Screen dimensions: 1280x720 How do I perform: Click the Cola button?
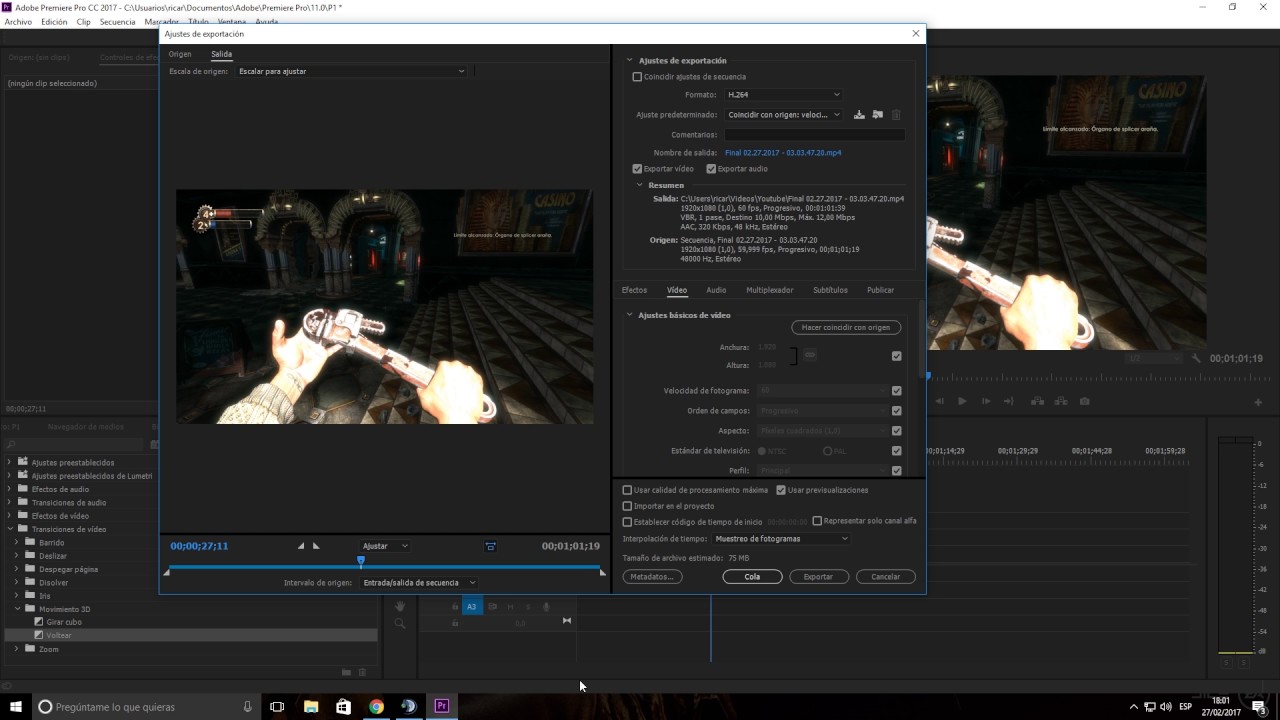(x=752, y=577)
